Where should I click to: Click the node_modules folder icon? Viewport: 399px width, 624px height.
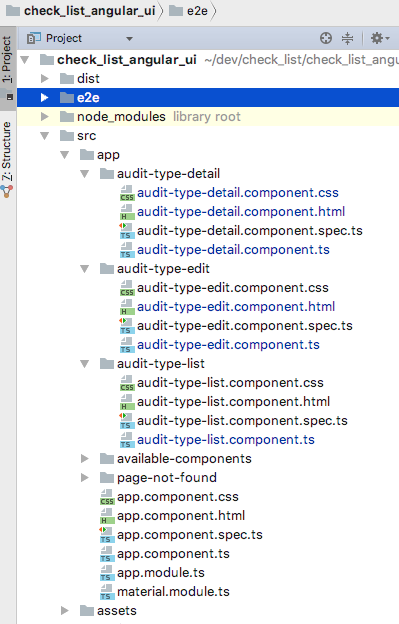coord(67,117)
